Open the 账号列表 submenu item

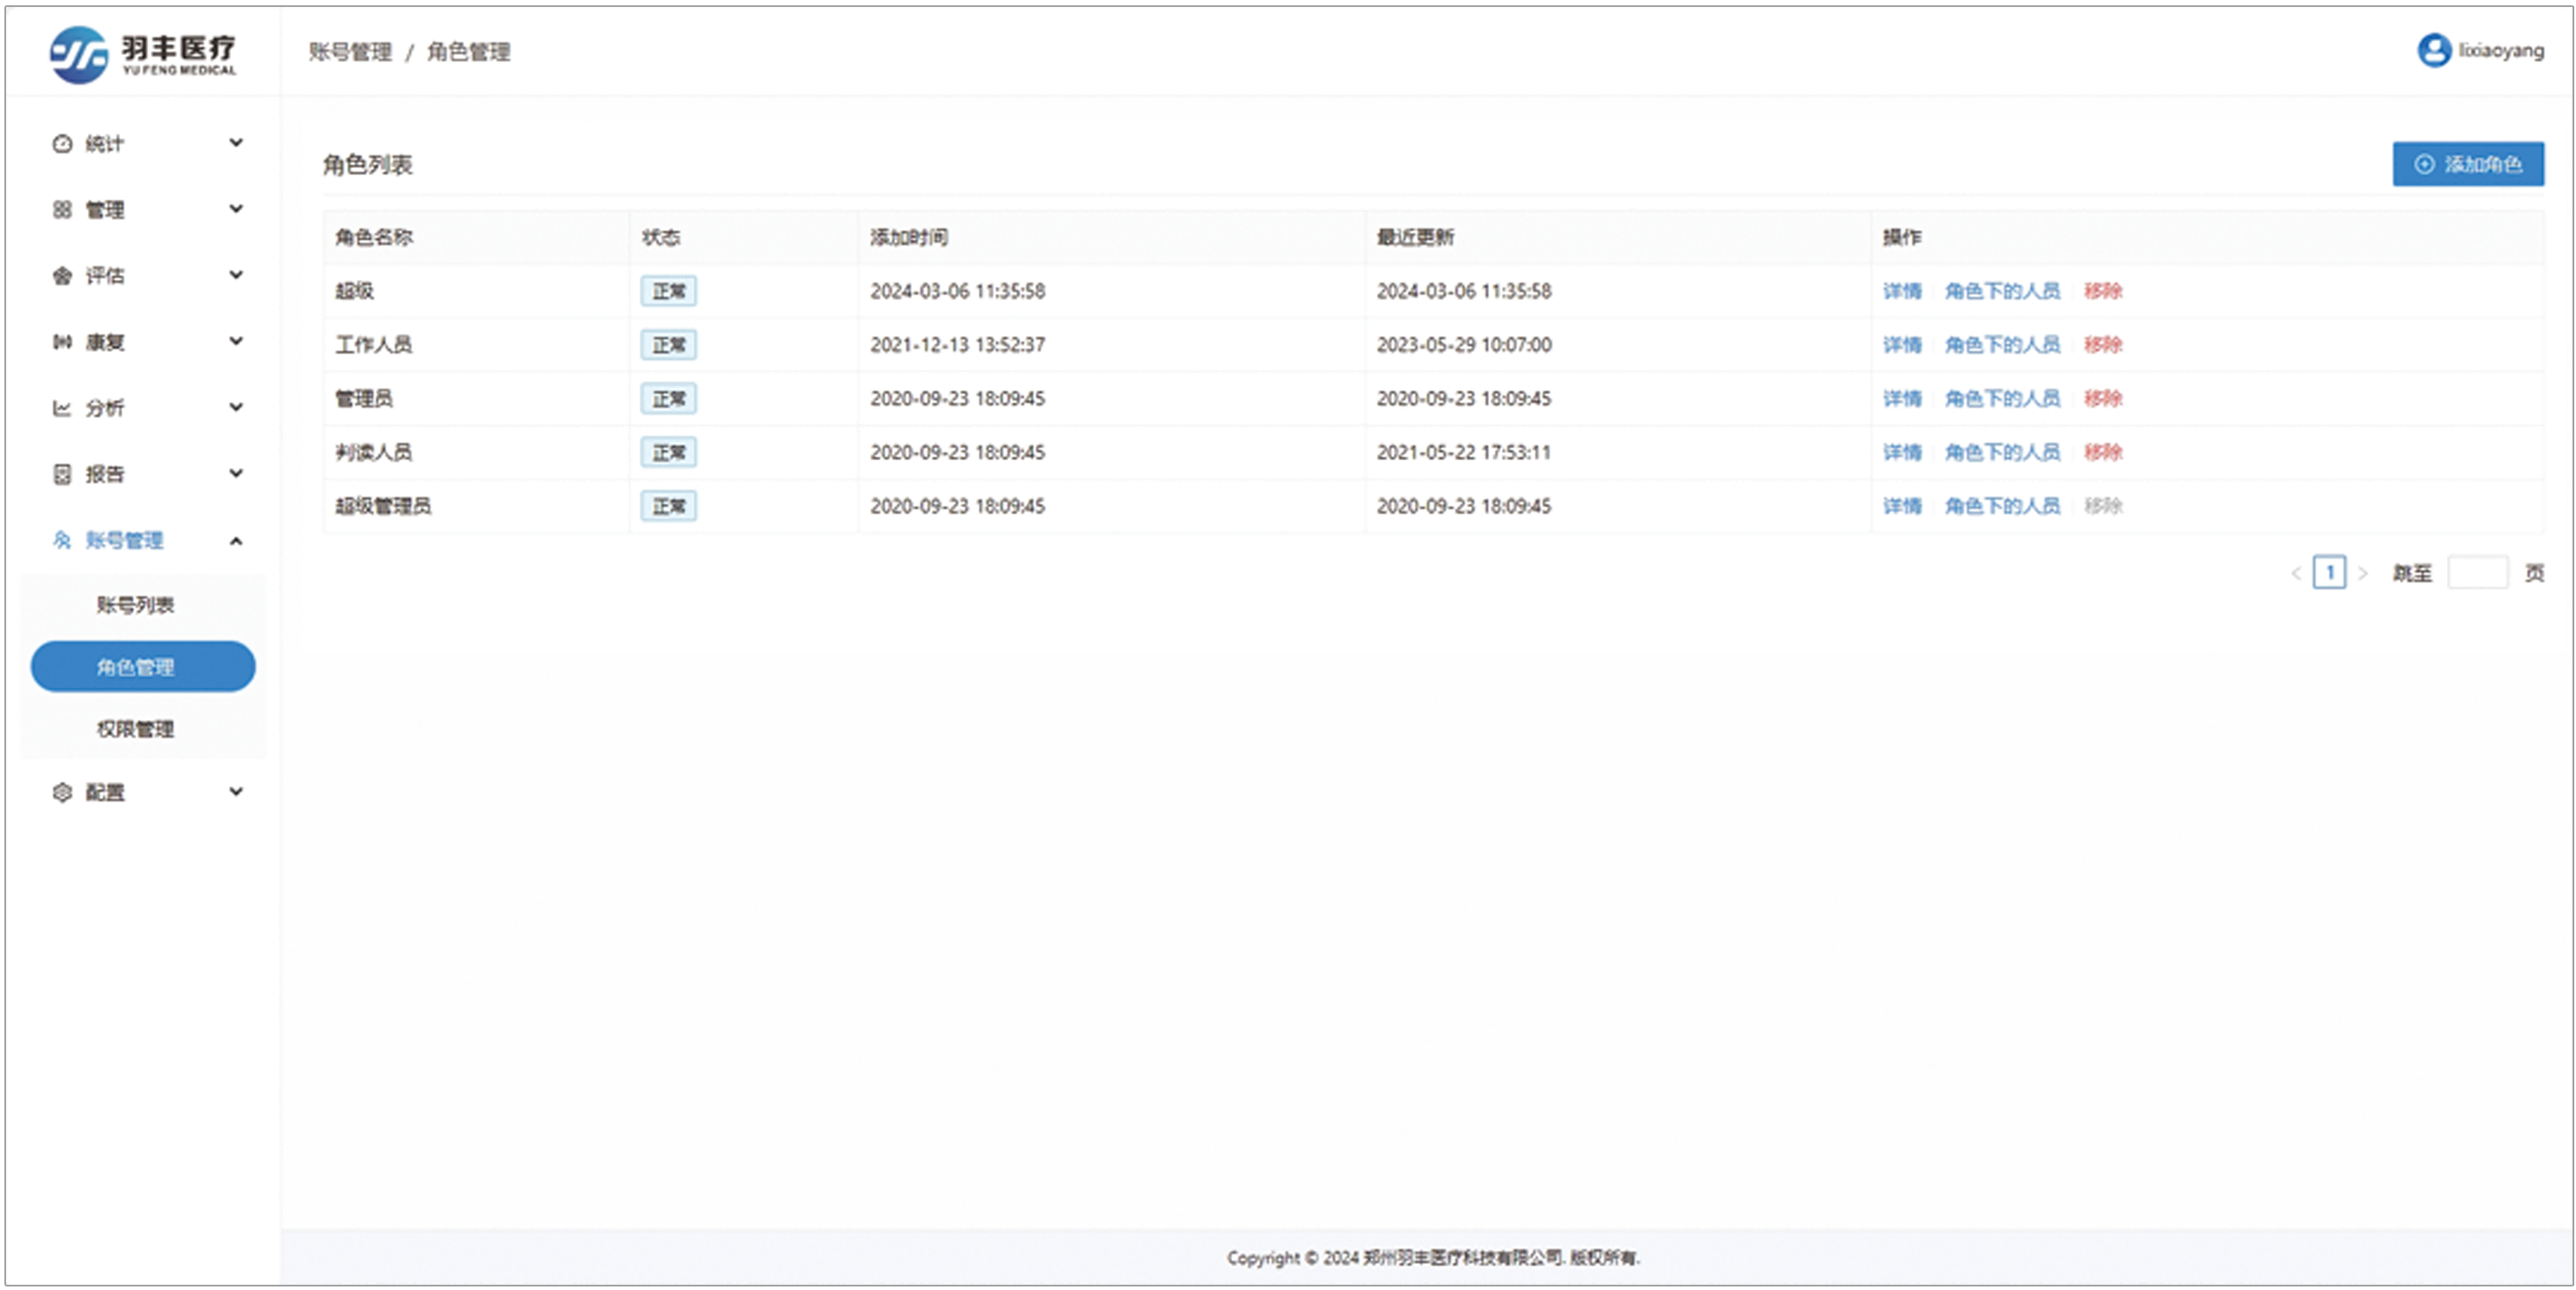[135, 605]
